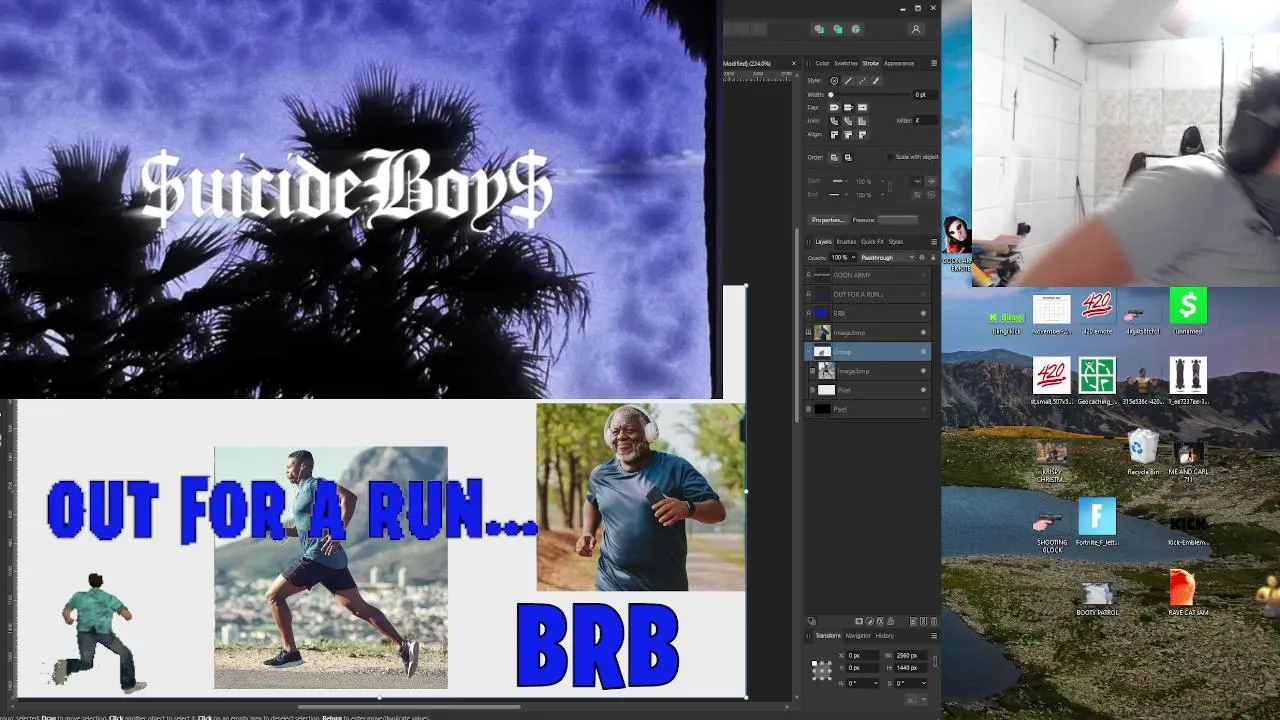The width and height of the screenshot is (1280, 720).
Task: Open the Rotation value dropdown
Action: 876,683
